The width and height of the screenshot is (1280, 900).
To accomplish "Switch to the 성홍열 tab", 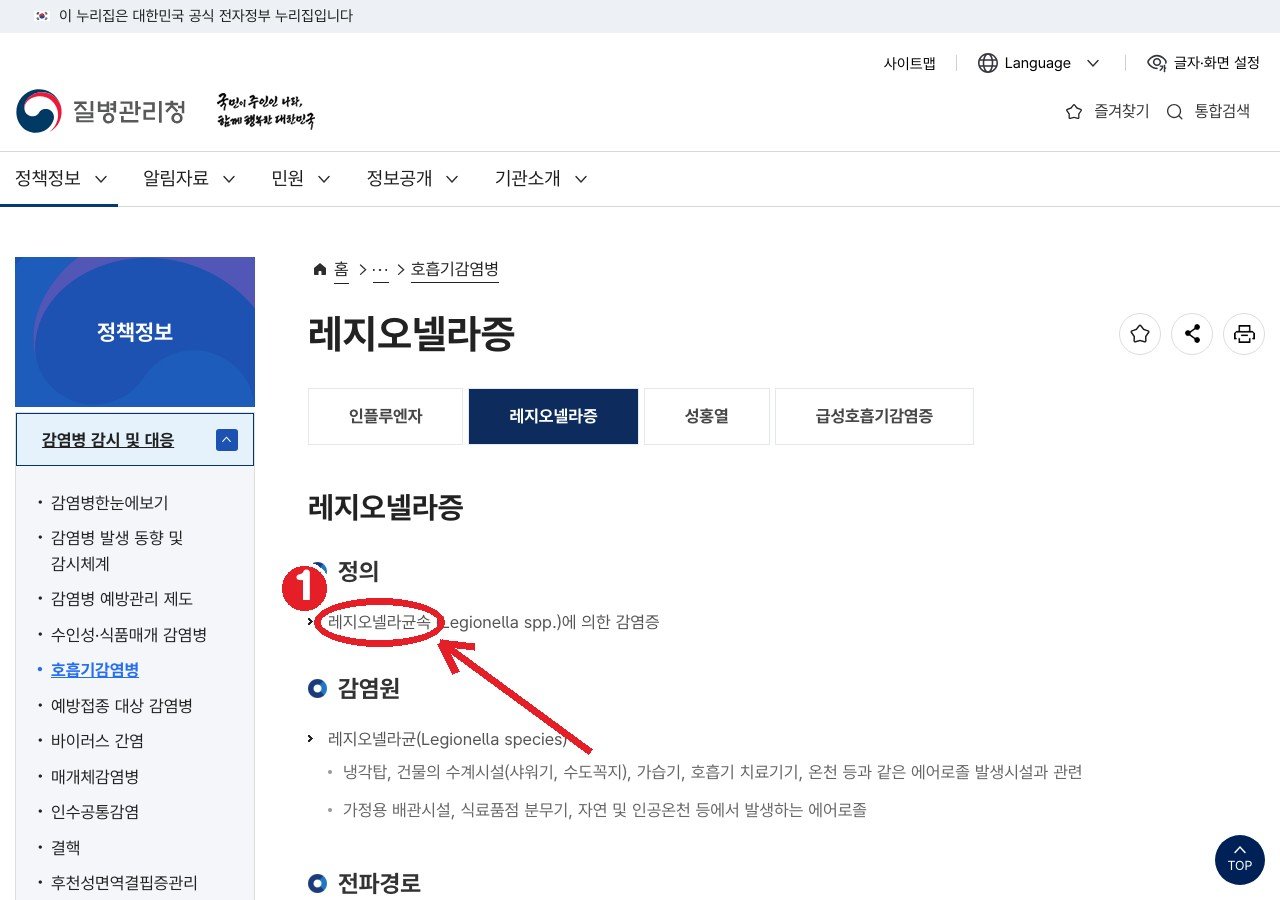I will point(707,416).
